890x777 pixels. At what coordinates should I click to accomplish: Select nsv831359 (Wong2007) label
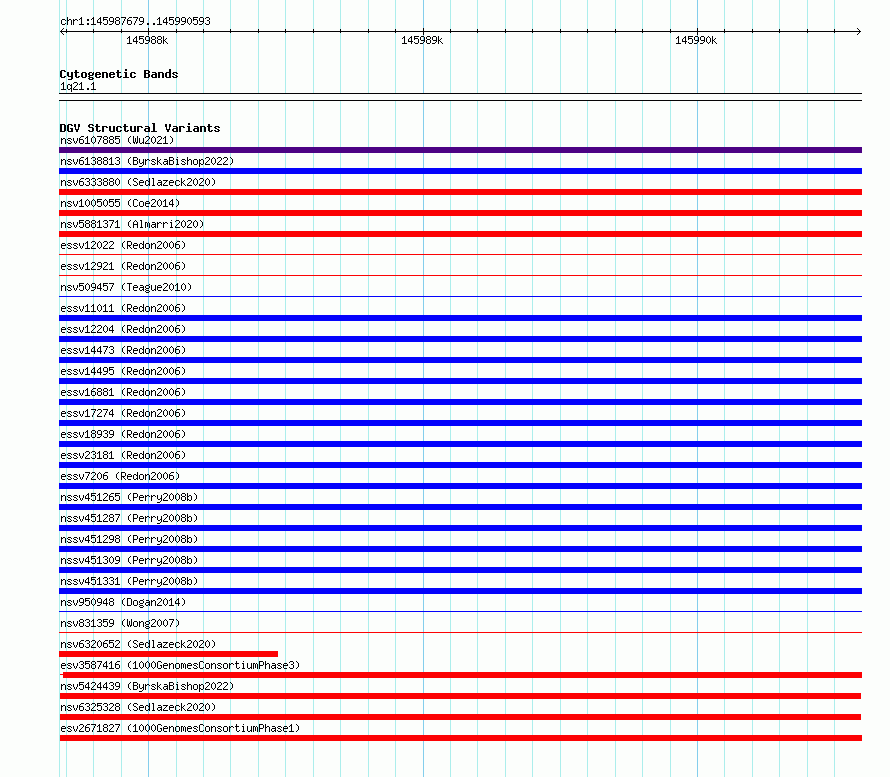(x=120, y=623)
